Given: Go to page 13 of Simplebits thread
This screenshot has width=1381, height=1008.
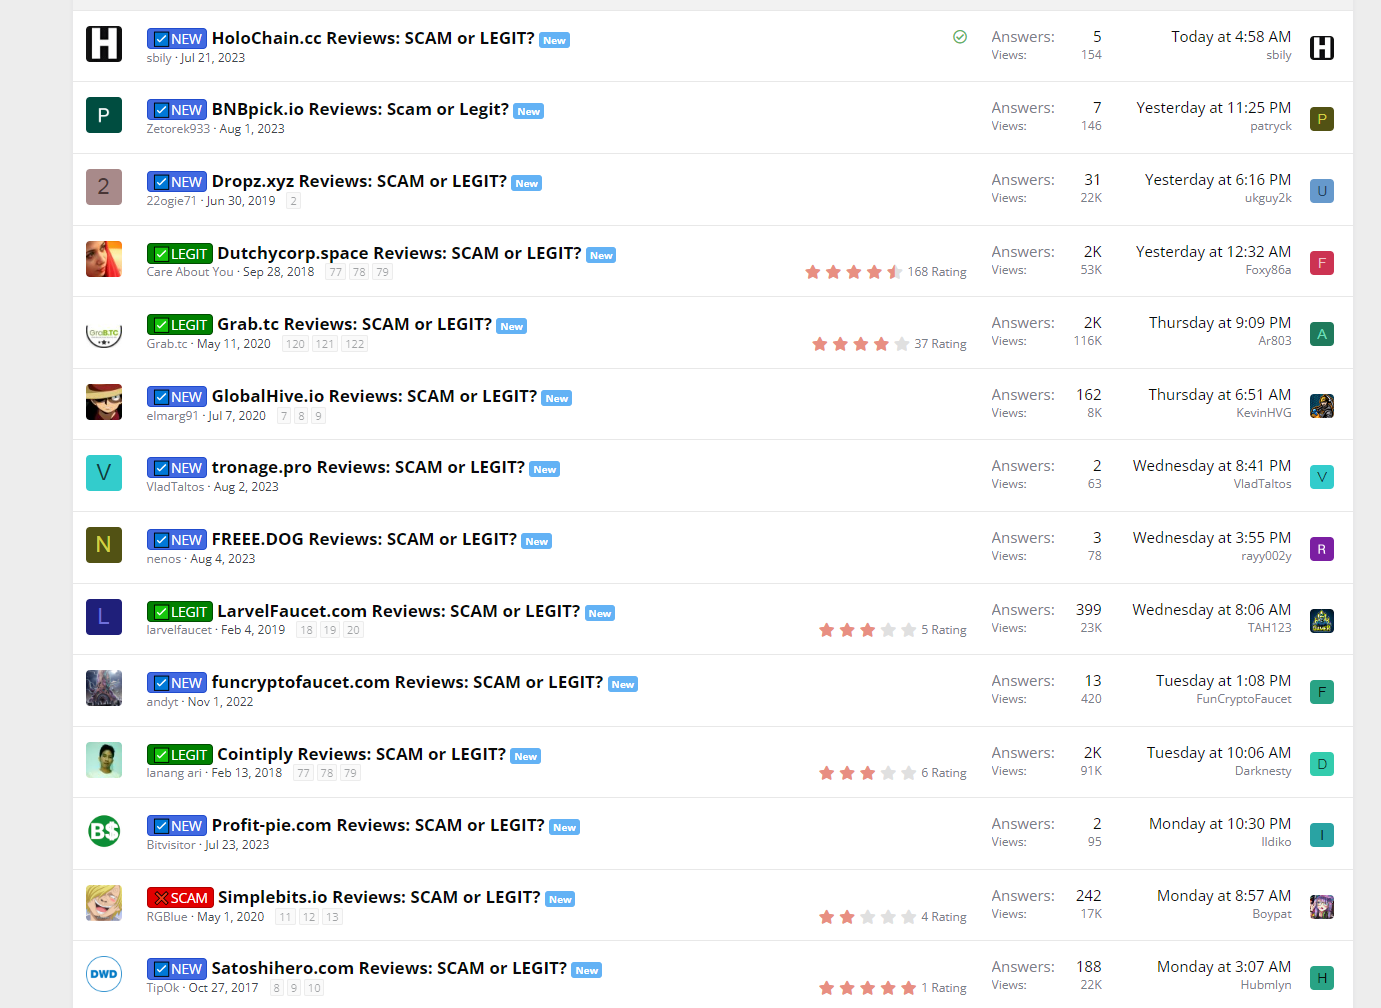Looking at the screenshot, I should [332, 917].
